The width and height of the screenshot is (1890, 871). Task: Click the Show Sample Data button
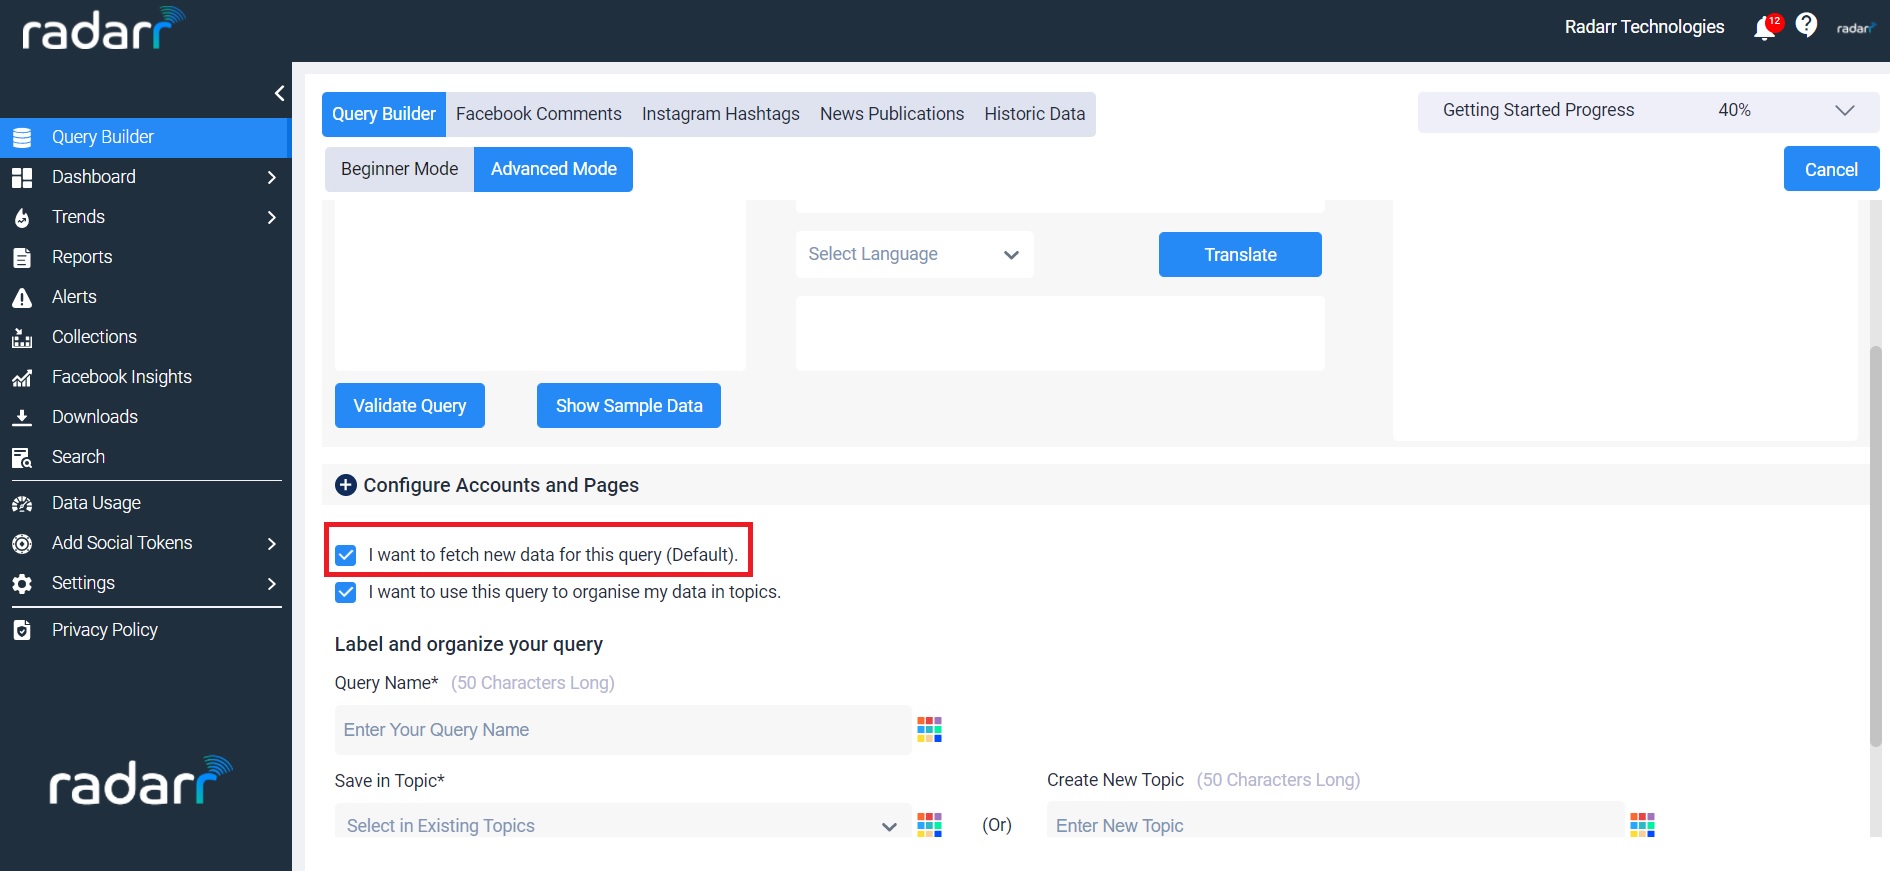click(629, 406)
